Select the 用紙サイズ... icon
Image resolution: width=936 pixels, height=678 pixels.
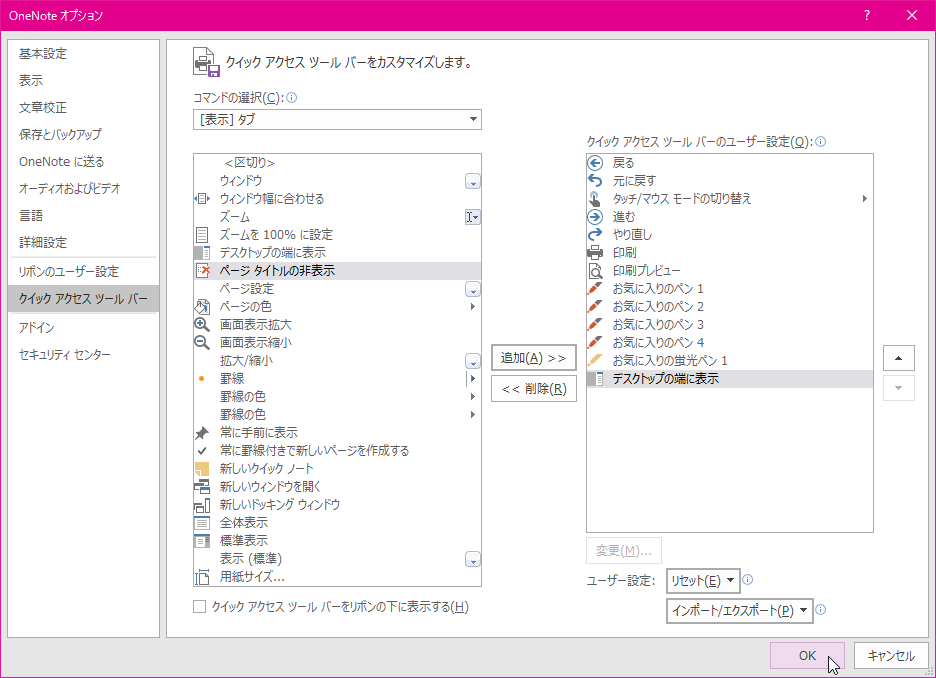click(202, 577)
